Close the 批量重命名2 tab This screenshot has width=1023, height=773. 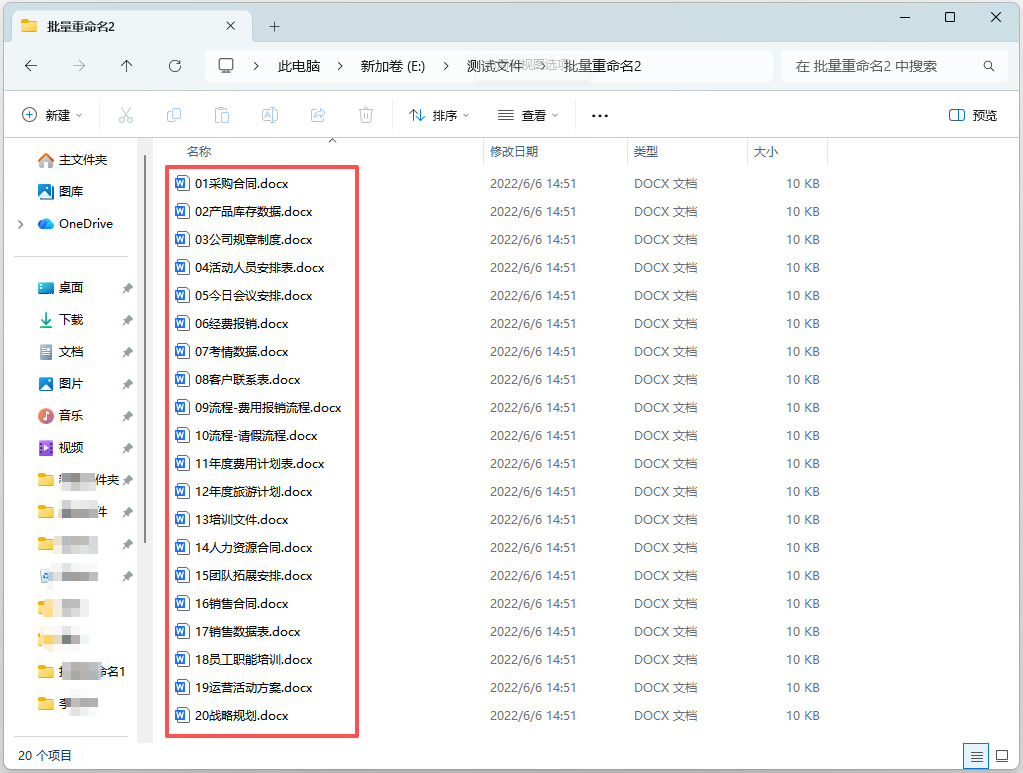[x=231, y=26]
